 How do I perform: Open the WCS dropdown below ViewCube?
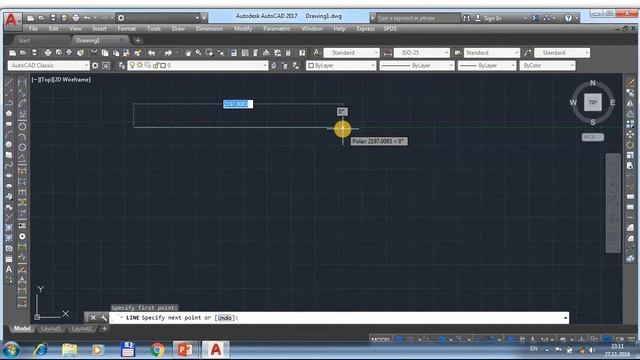coord(593,137)
